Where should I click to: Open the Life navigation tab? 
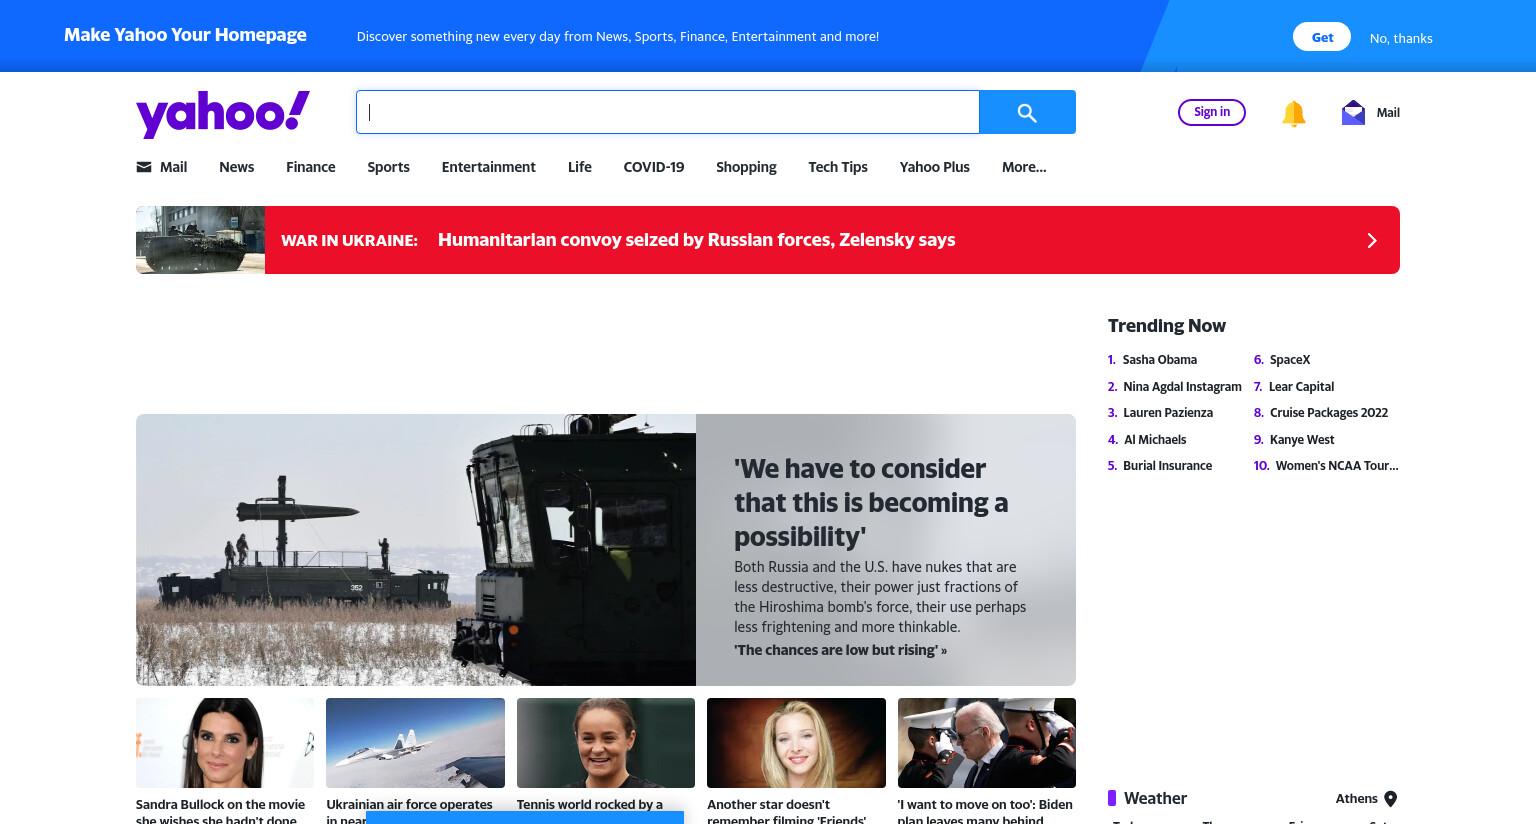click(579, 167)
